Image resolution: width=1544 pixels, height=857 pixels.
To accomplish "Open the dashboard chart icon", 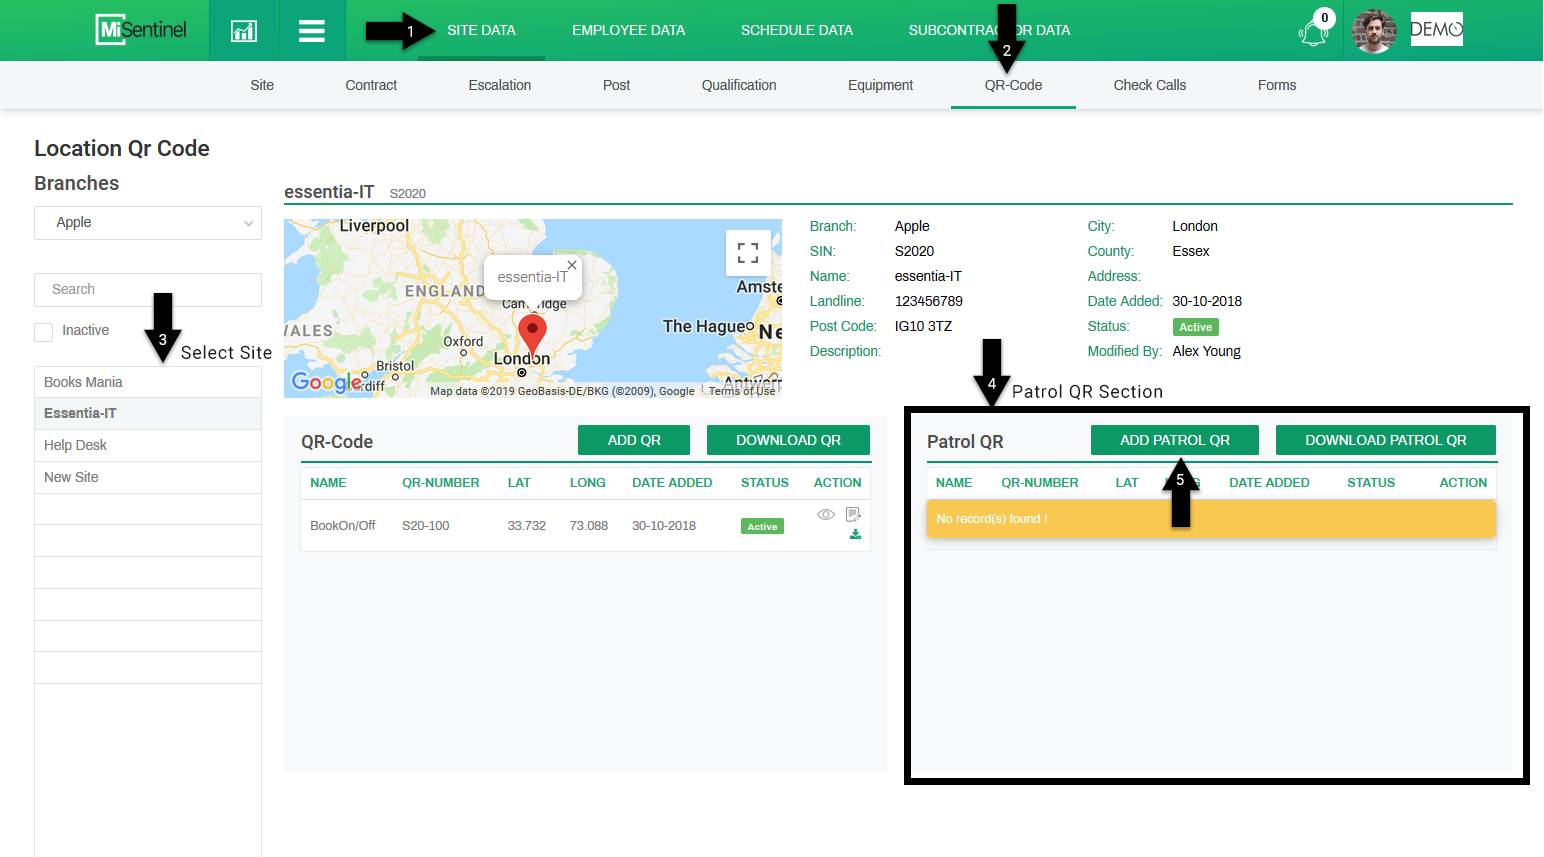I will click(243, 31).
